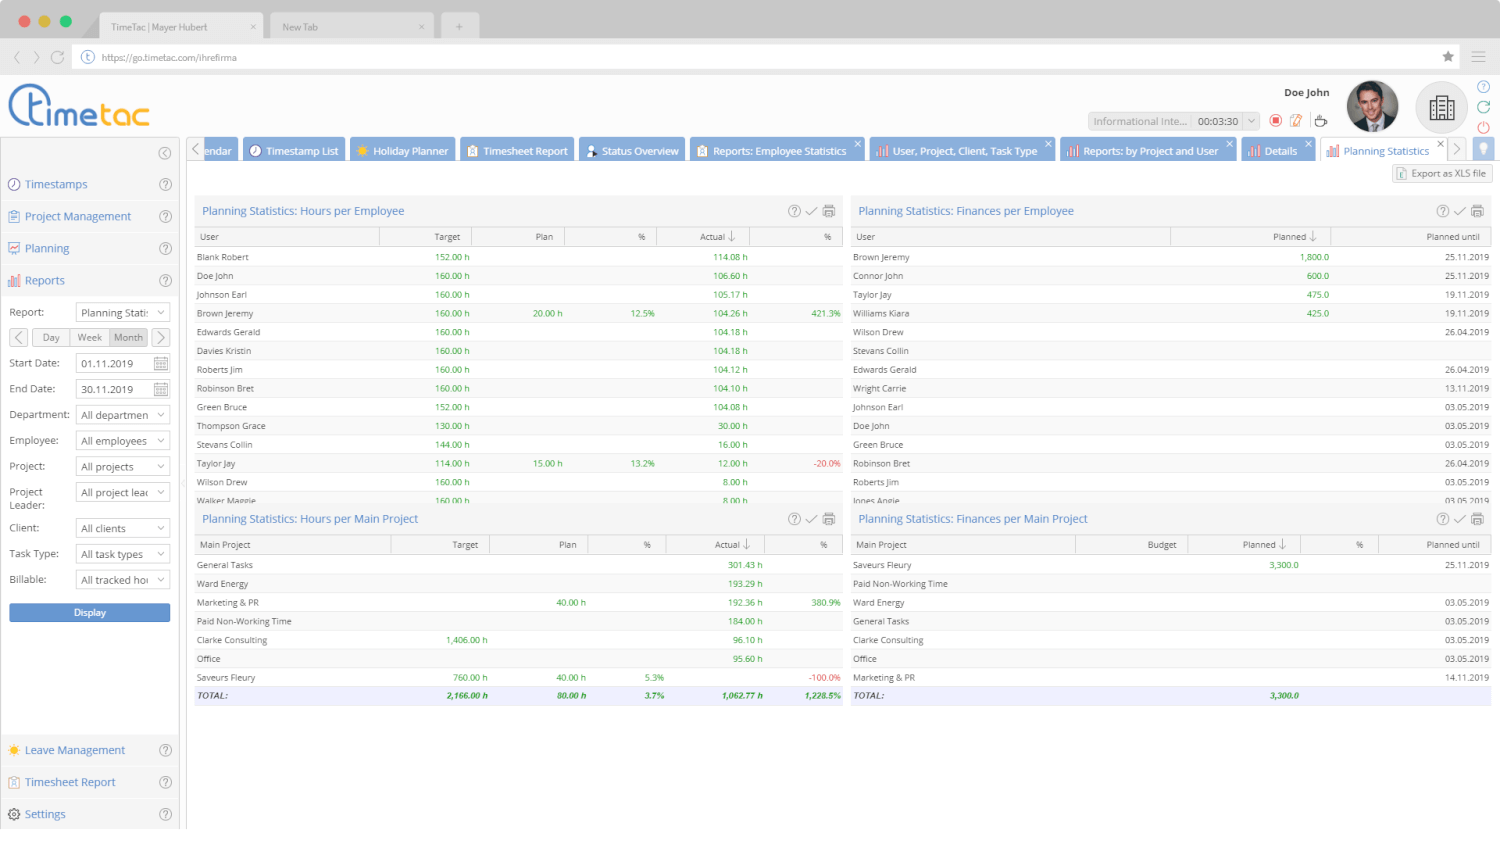Viewport: 1500px width, 844px height.
Task: Select the Week period toggle
Action: [90, 338]
